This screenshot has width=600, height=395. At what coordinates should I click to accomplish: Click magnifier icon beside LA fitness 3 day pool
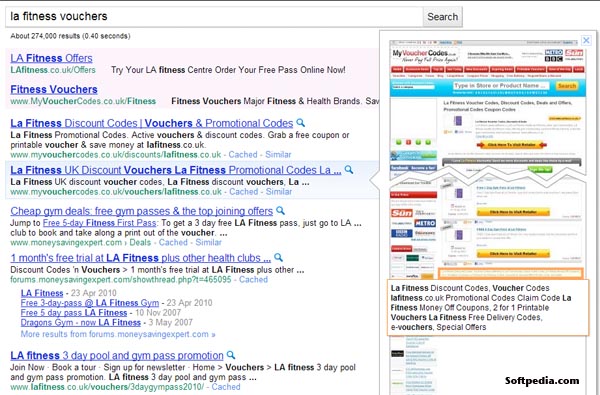pos(231,355)
